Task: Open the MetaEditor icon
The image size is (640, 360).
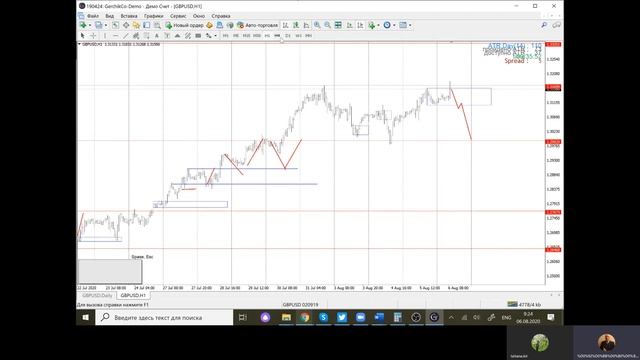Action: [x=209, y=25]
